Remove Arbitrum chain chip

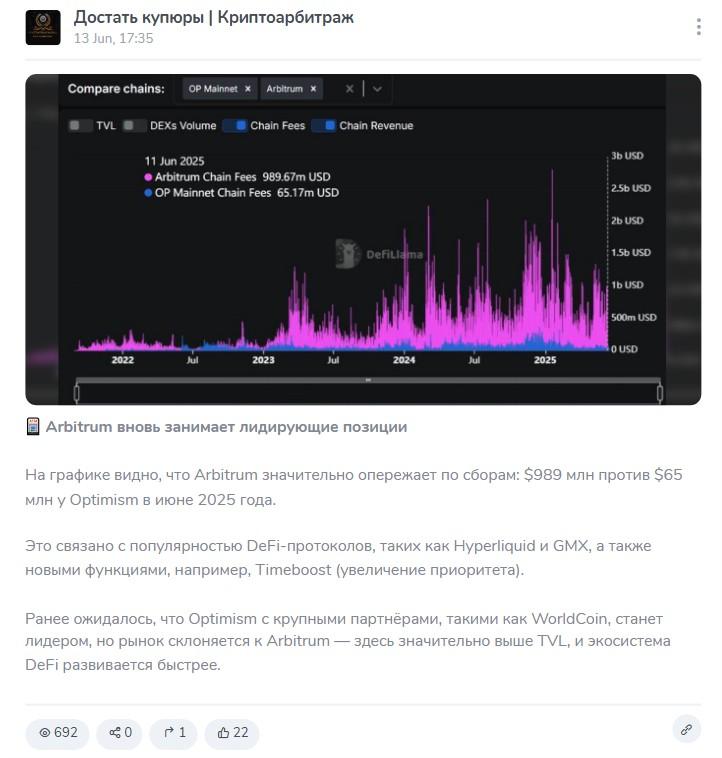click(313, 89)
